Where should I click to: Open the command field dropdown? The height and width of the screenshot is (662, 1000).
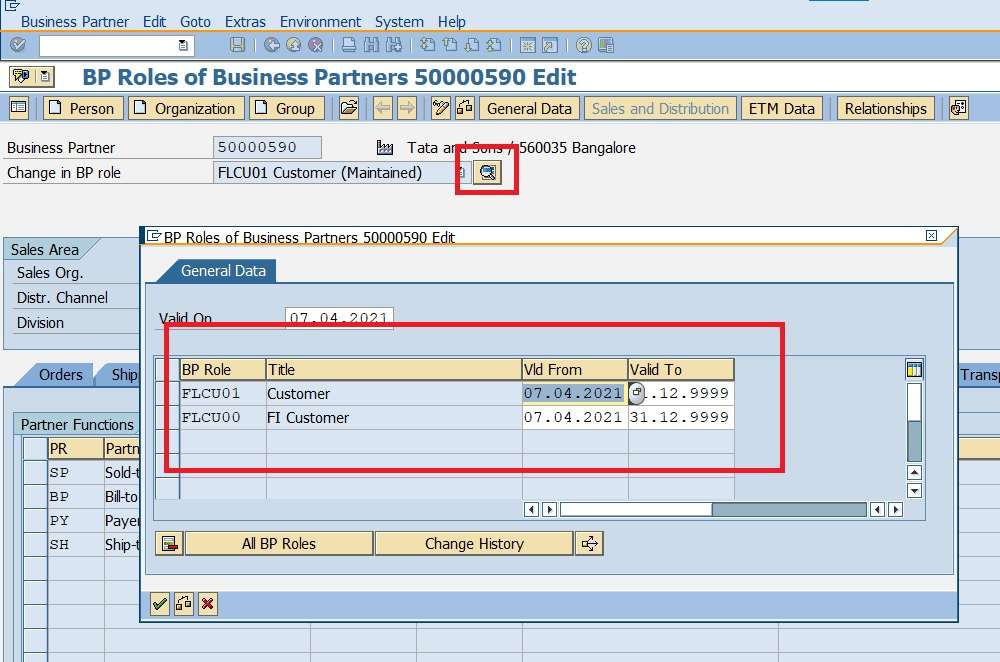tap(181, 45)
